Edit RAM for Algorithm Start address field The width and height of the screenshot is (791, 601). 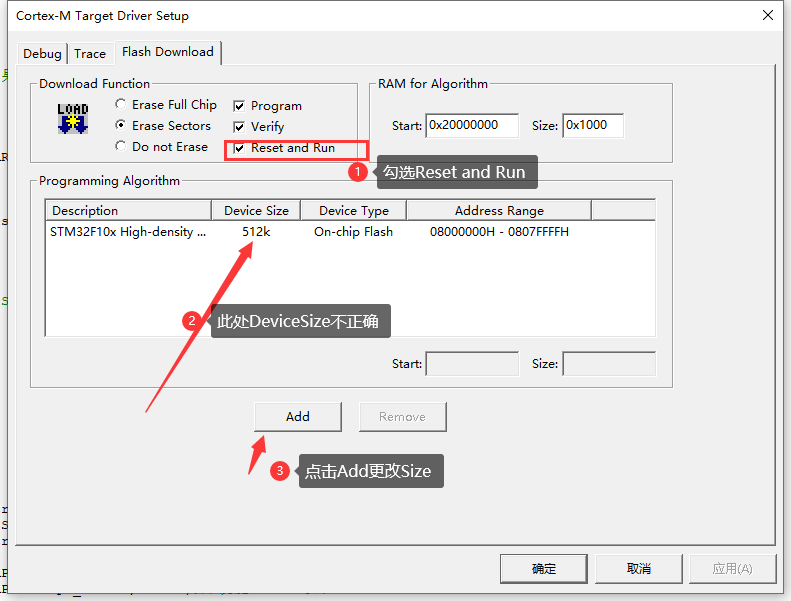tap(472, 125)
